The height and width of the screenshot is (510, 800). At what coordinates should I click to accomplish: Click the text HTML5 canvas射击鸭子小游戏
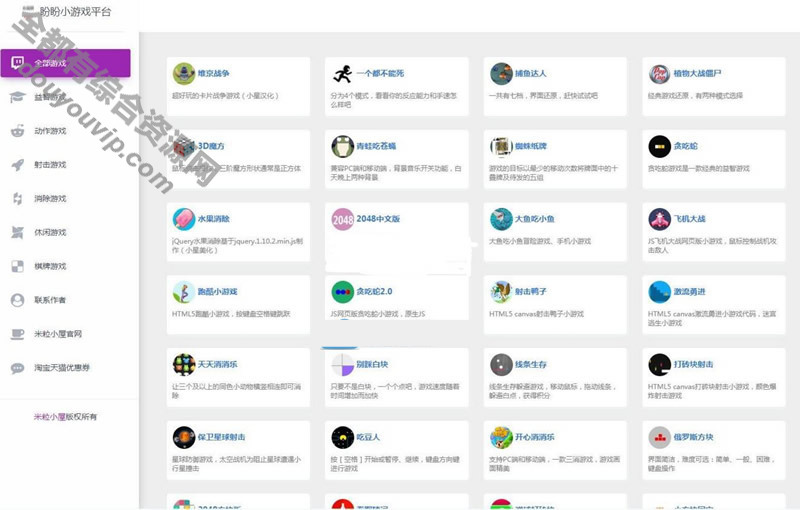pyautogui.click(x=536, y=314)
